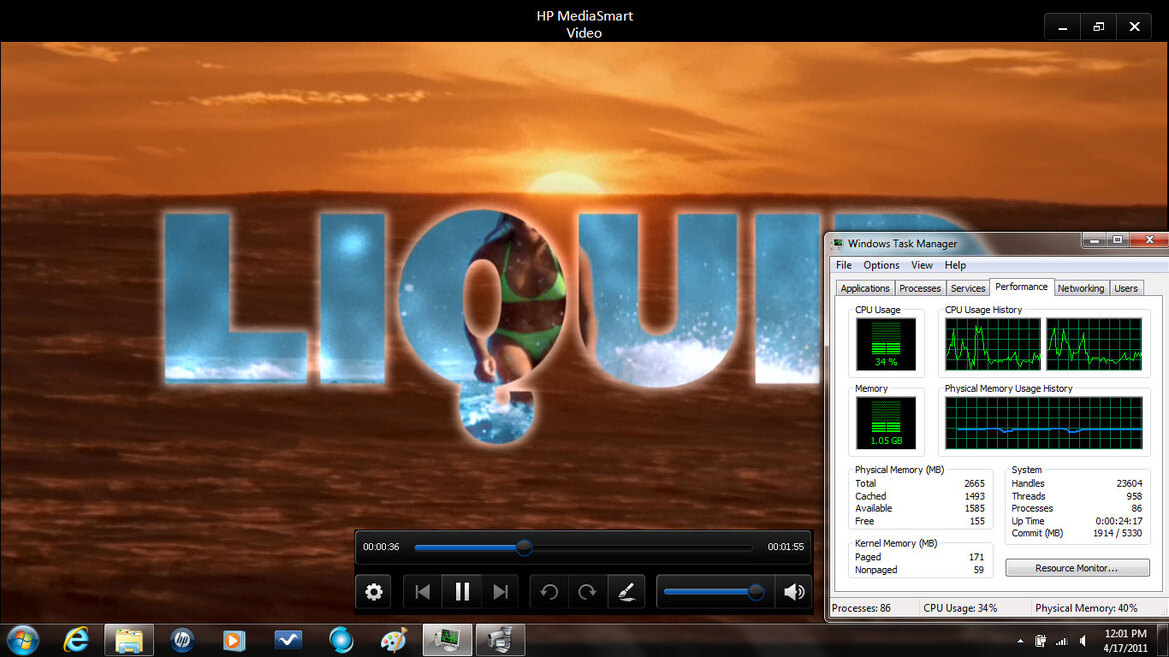1169x657 pixels.
Task: Select the MediaSmart Video taskbar button
Action: 500,640
